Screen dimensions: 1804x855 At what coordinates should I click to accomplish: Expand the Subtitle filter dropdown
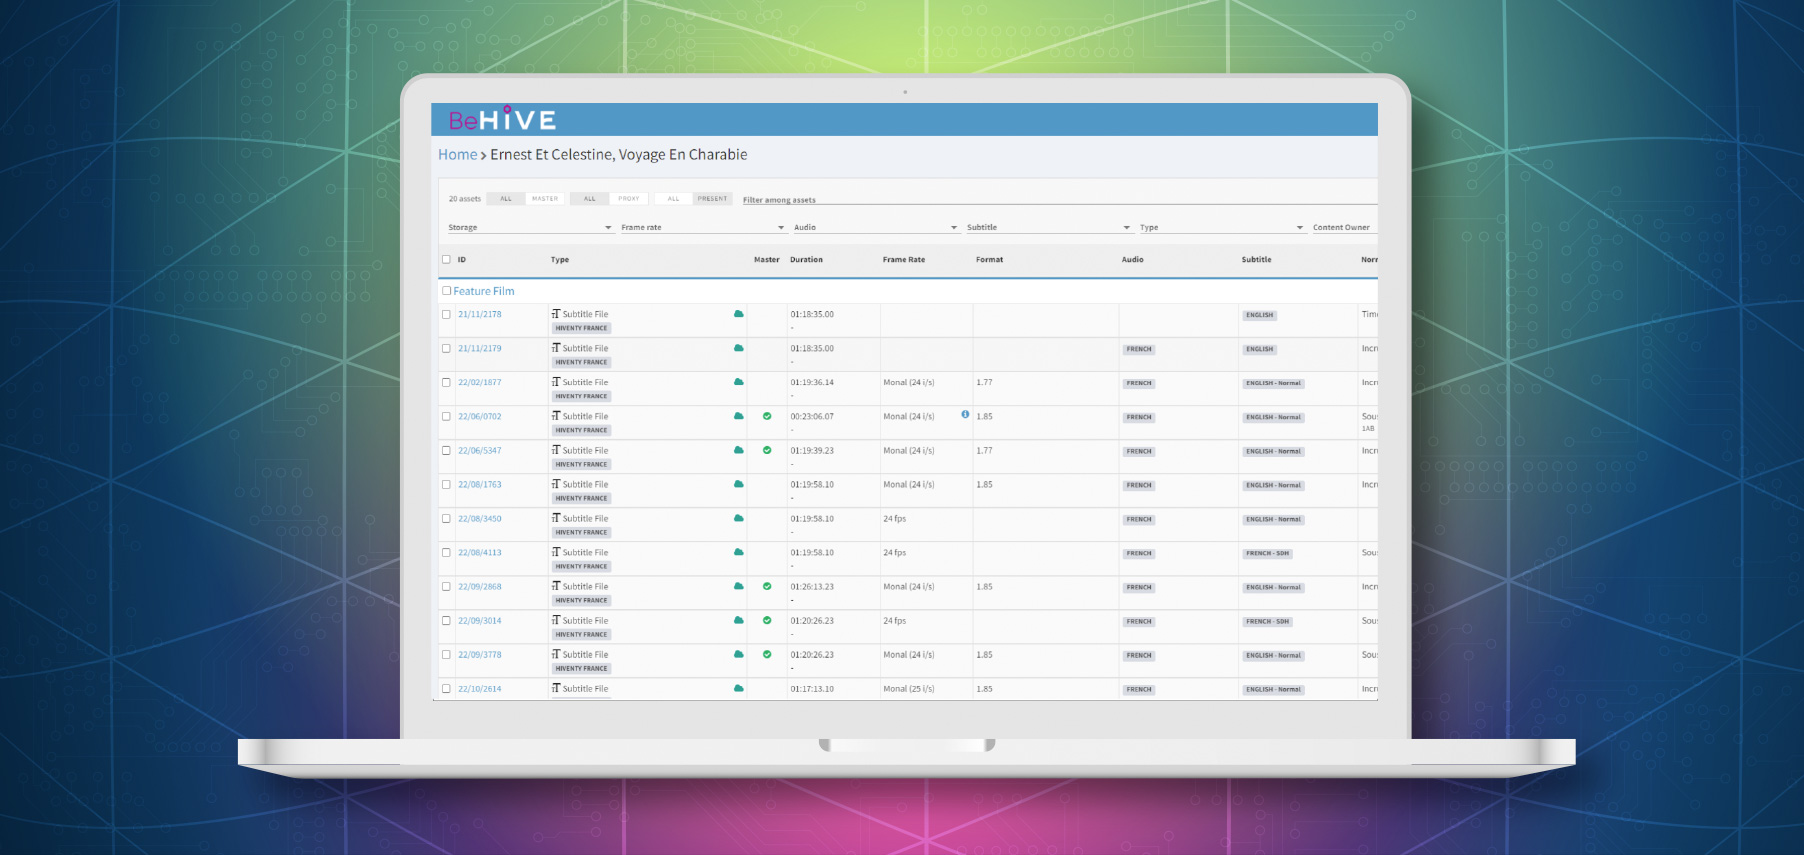click(1049, 227)
